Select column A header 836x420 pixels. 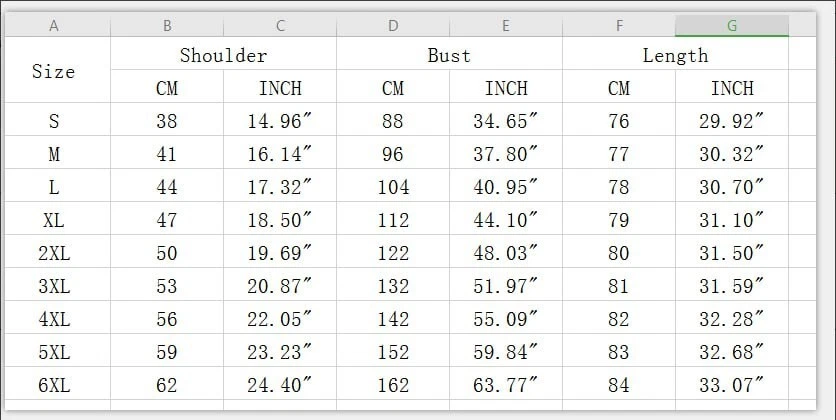(54, 26)
